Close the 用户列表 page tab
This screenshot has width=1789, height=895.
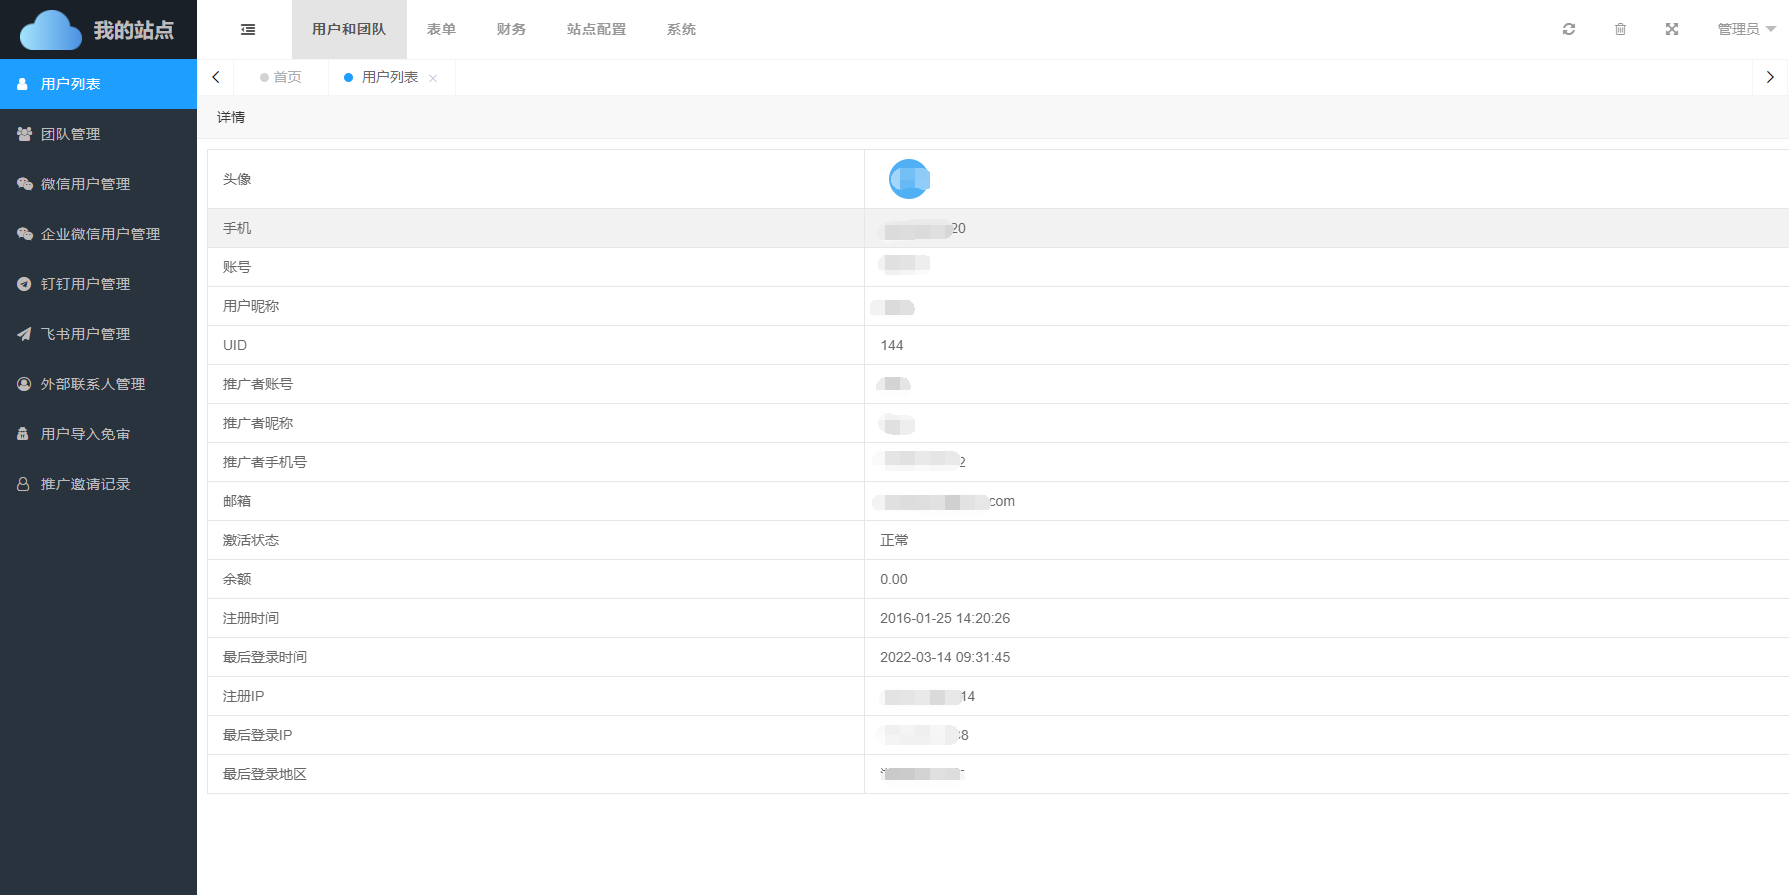pyautogui.click(x=433, y=78)
